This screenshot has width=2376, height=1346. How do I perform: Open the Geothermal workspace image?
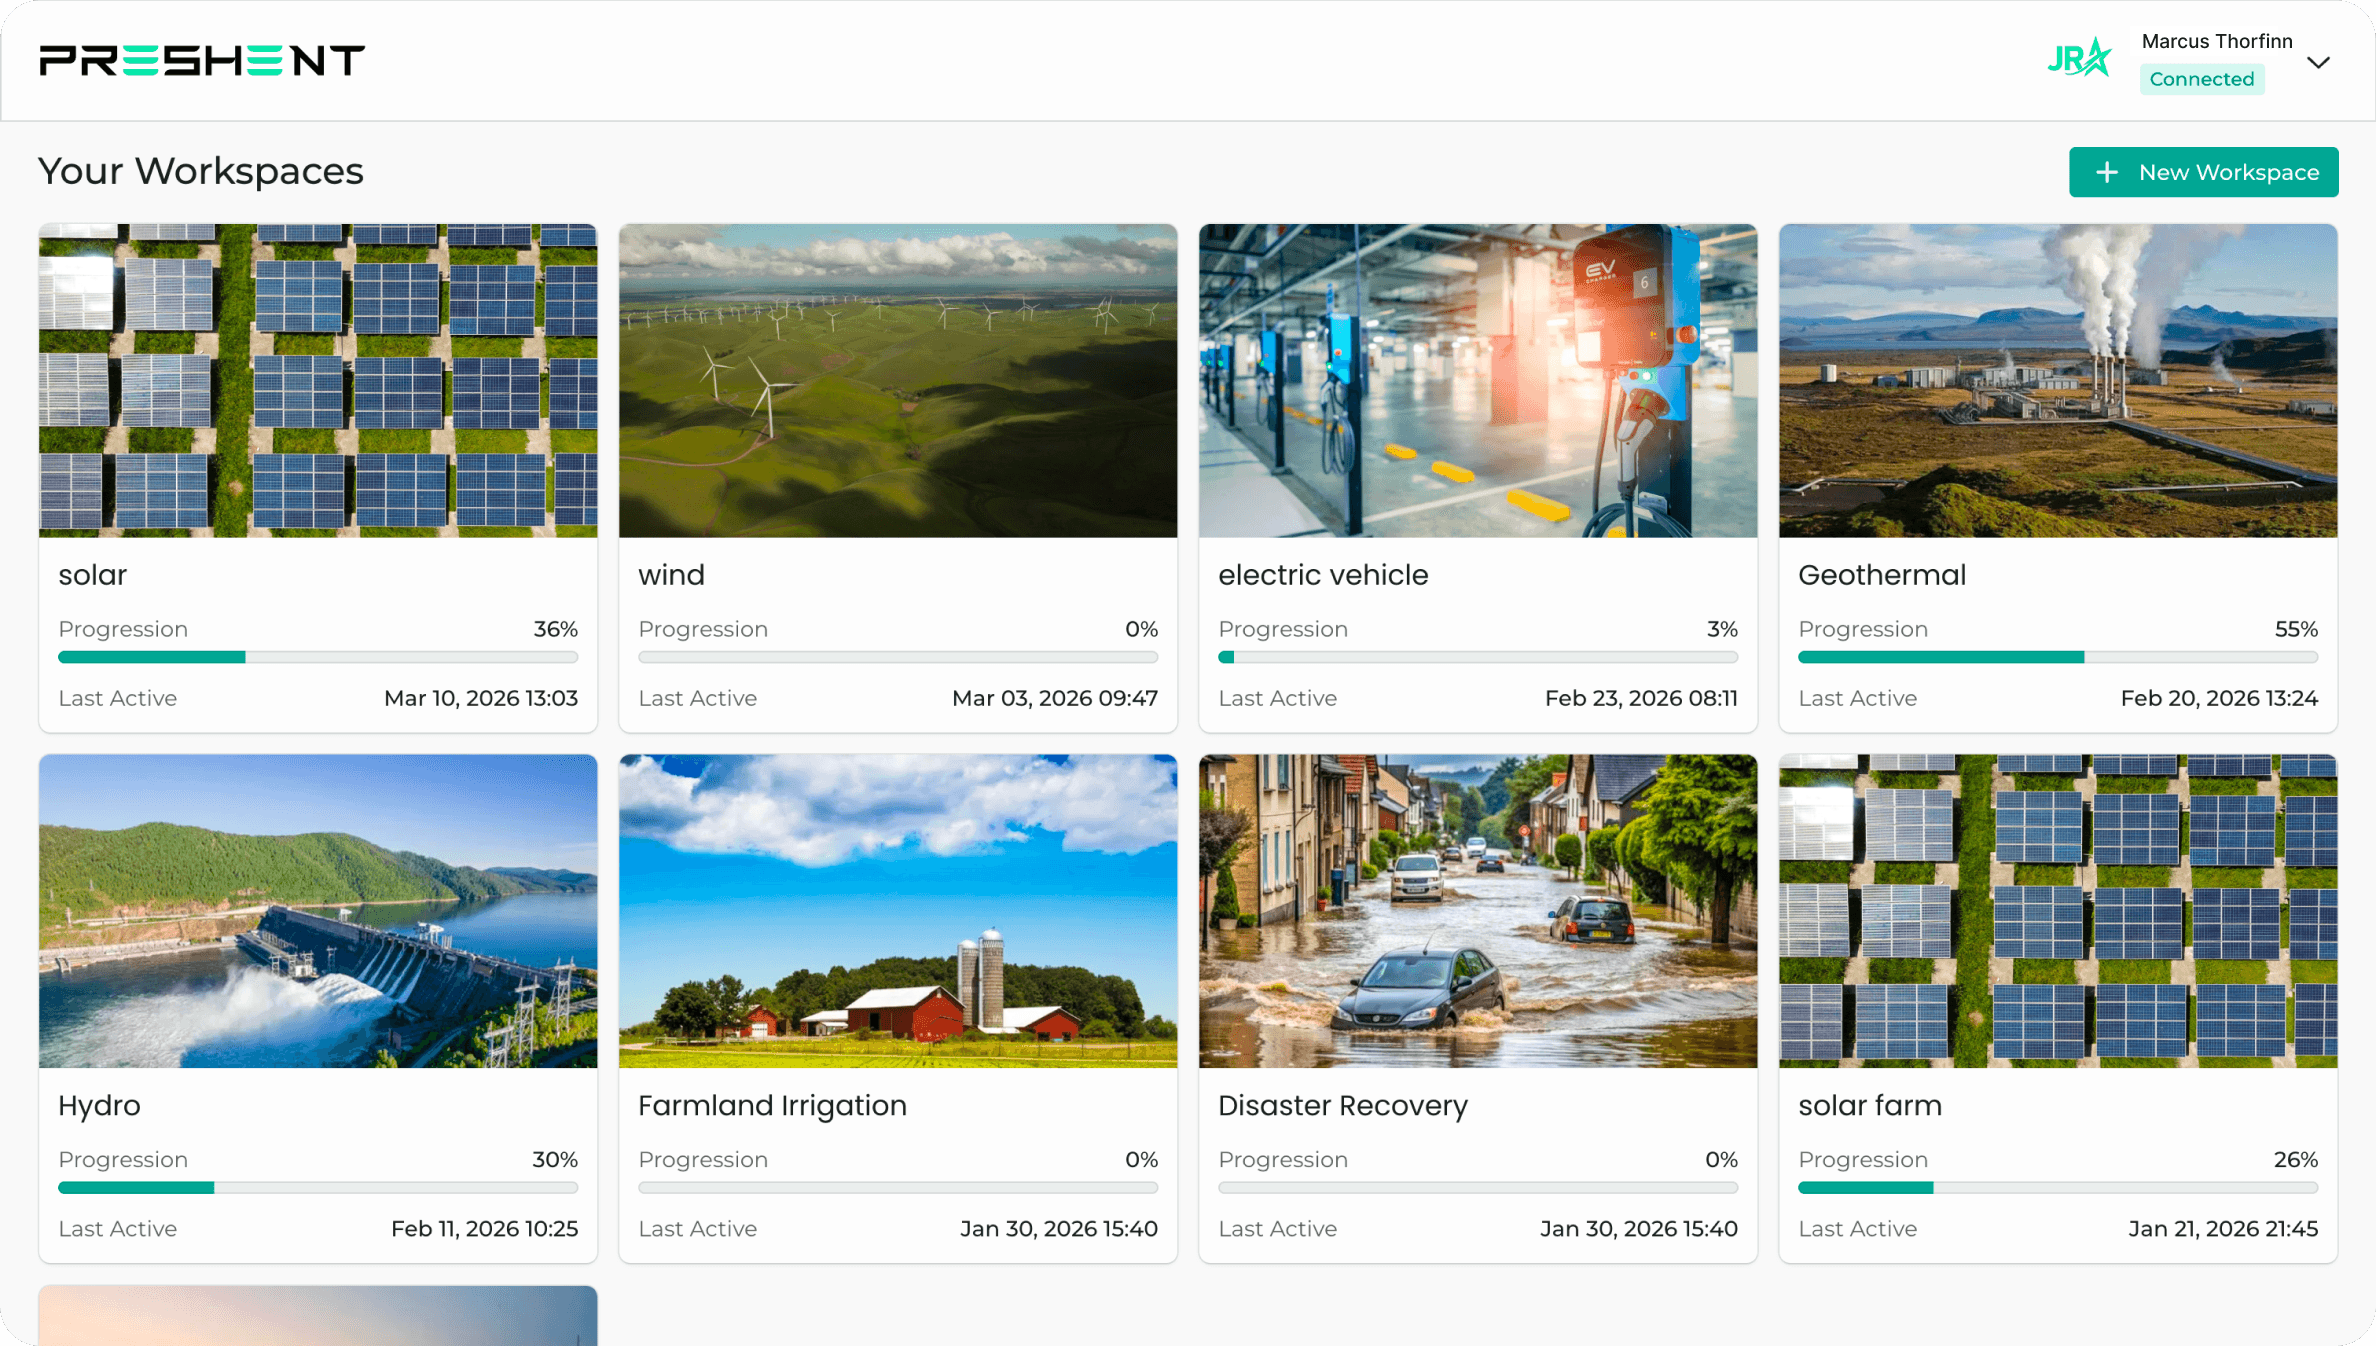pyautogui.click(x=2057, y=380)
